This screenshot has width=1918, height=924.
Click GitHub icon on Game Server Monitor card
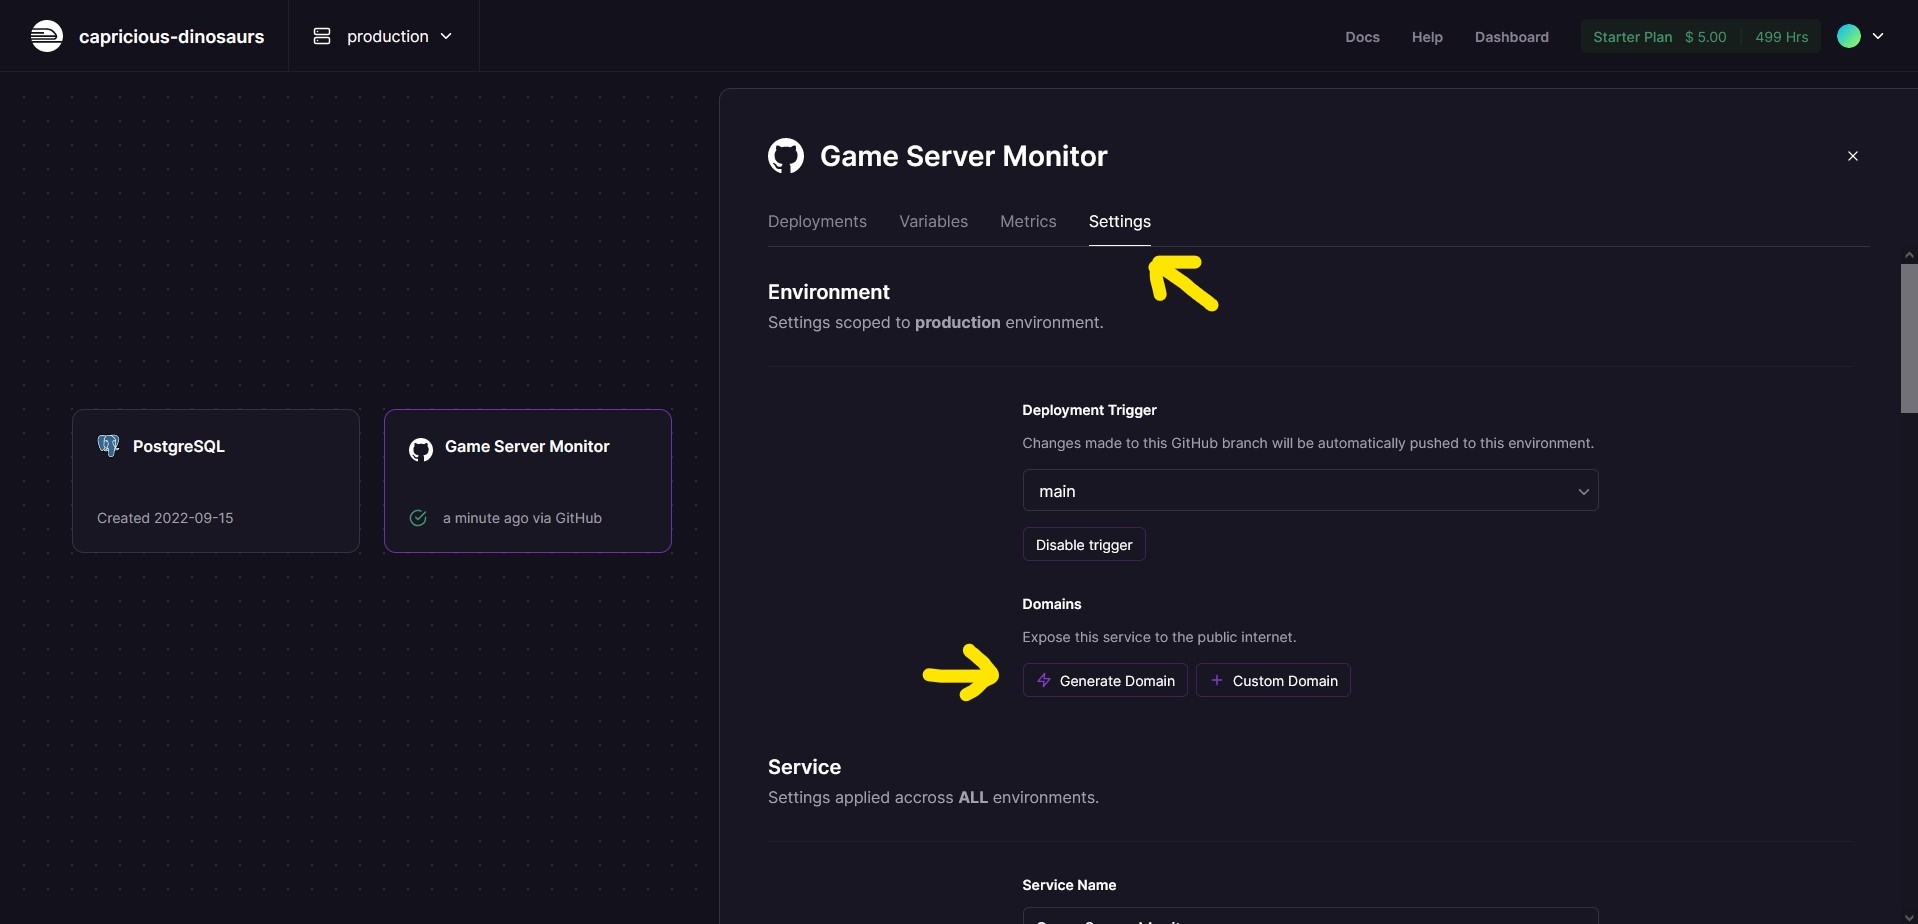coord(421,449)
